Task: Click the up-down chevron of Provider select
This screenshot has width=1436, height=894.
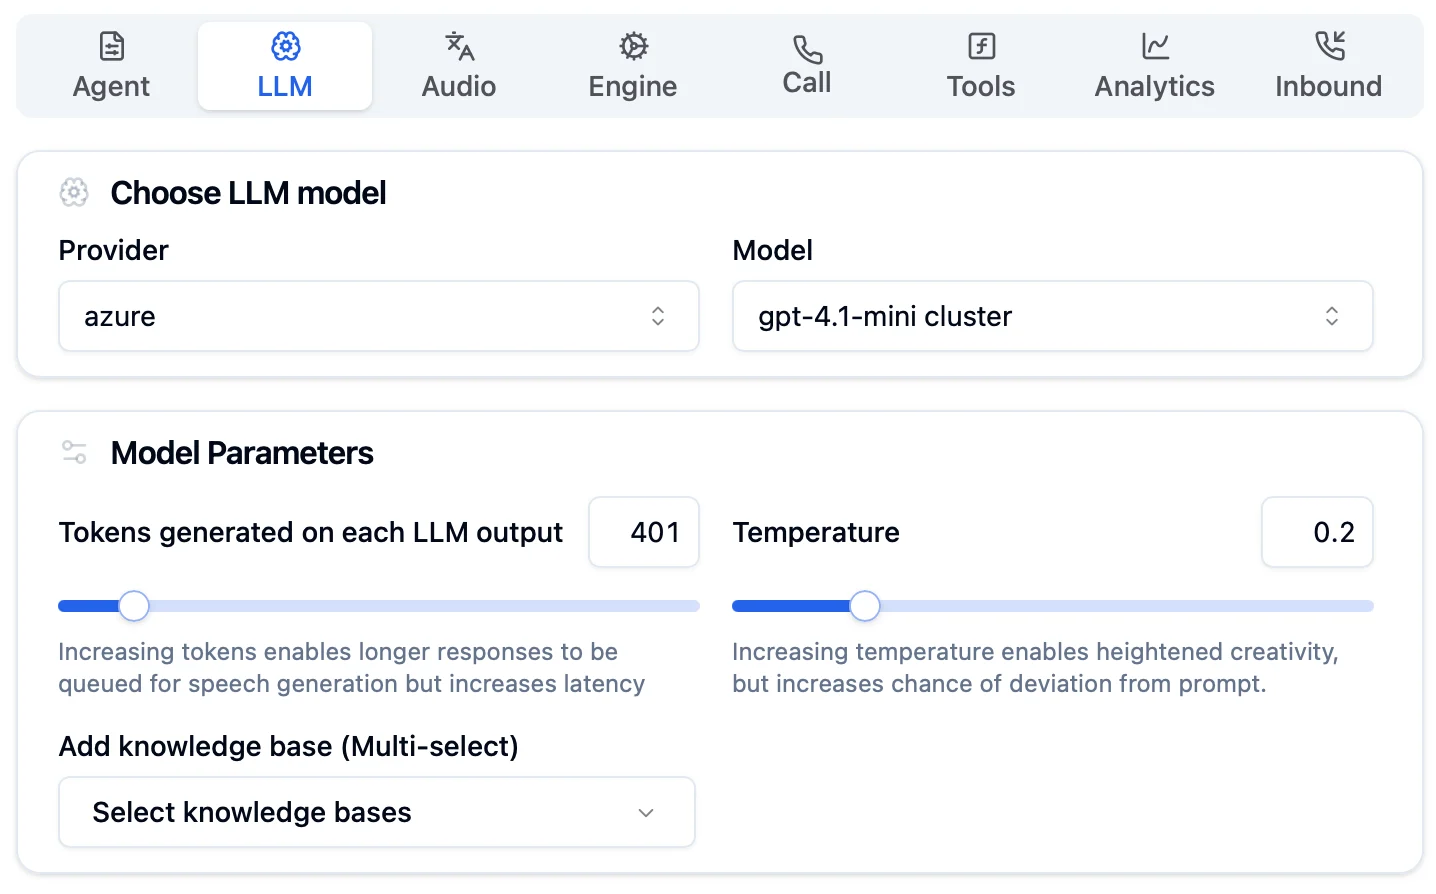Action: 658,316
